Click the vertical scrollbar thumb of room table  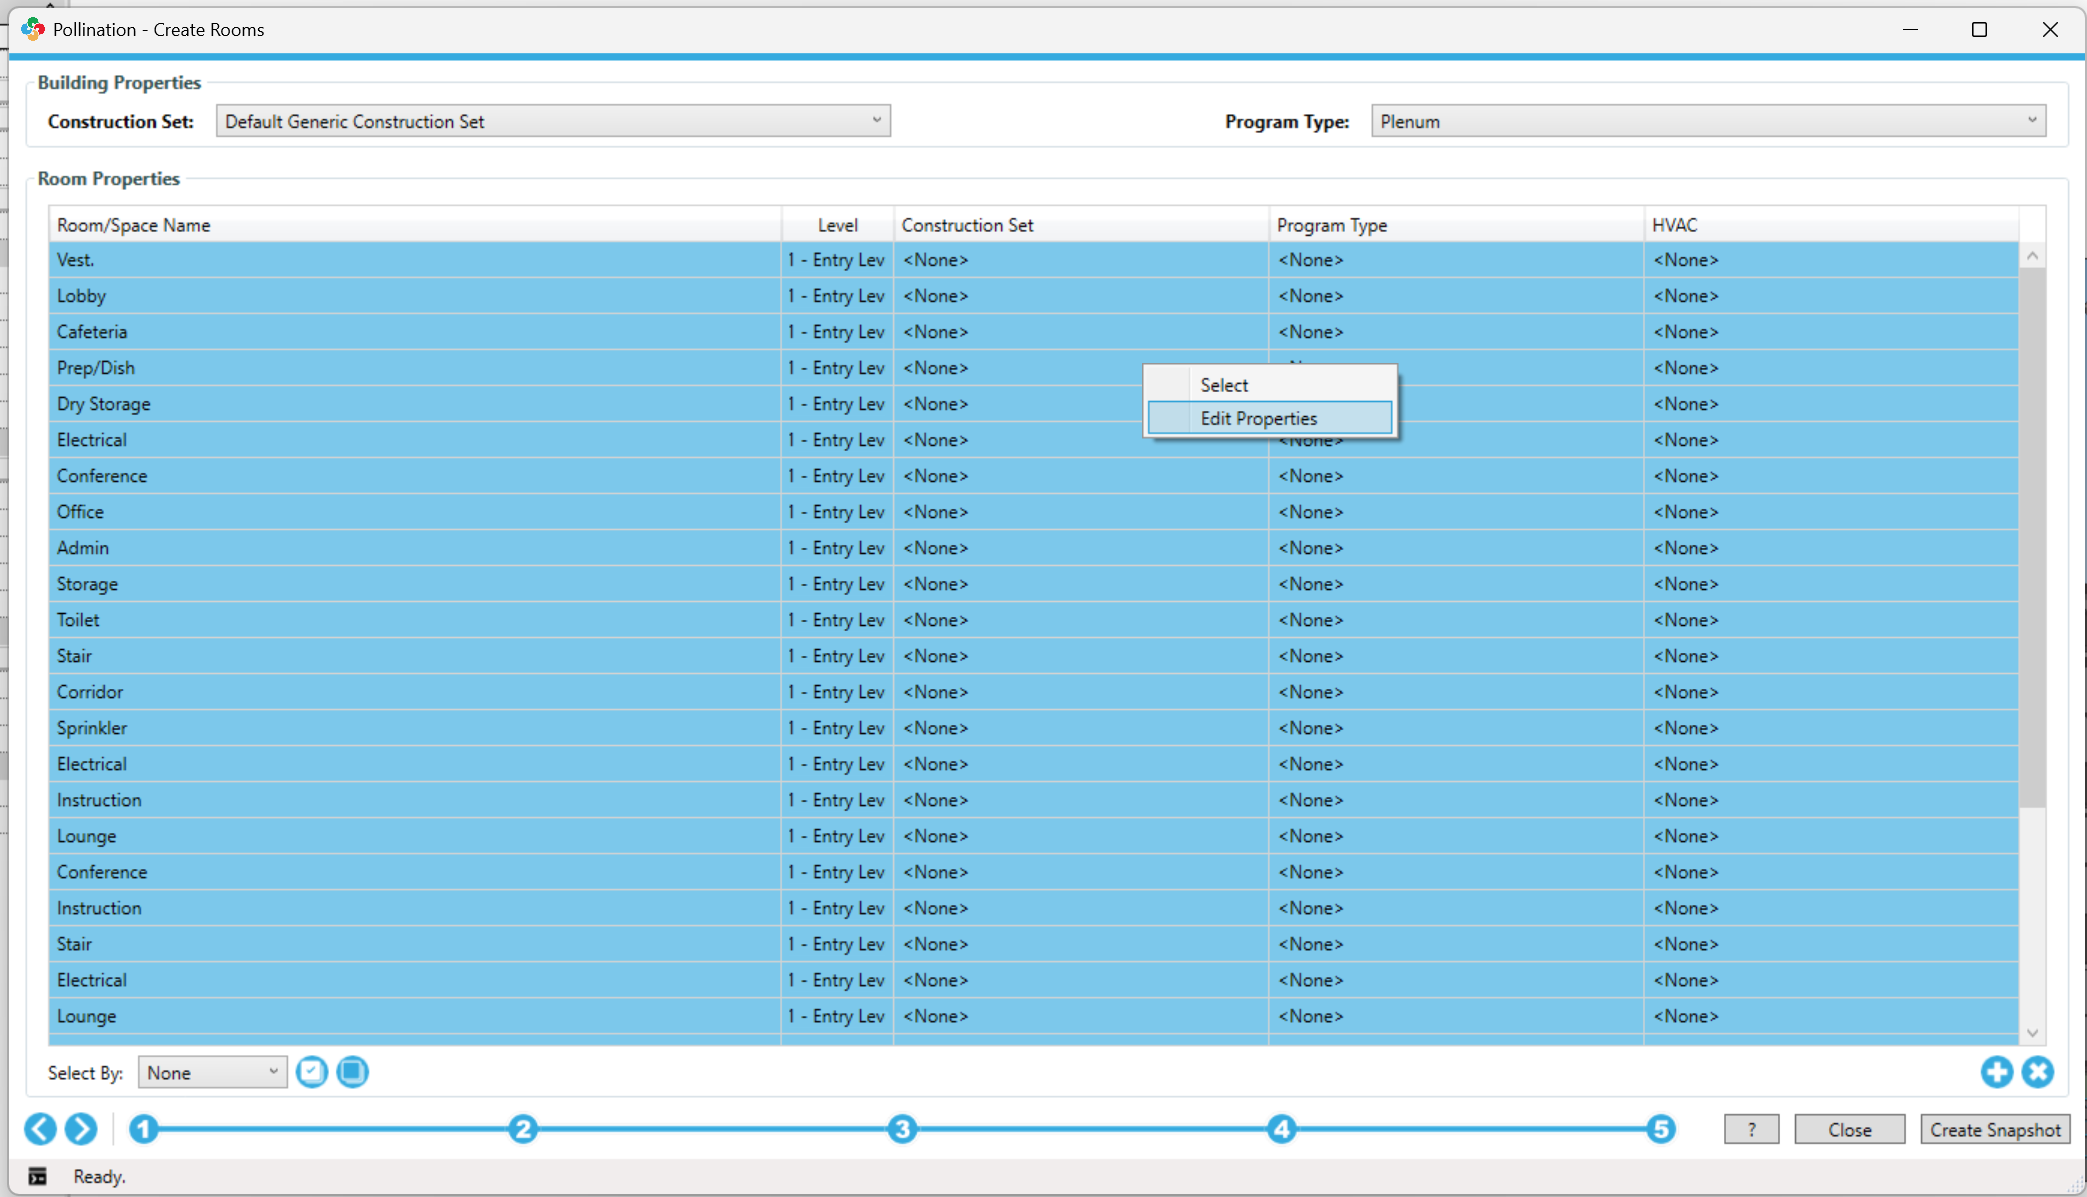(2032, 538)
